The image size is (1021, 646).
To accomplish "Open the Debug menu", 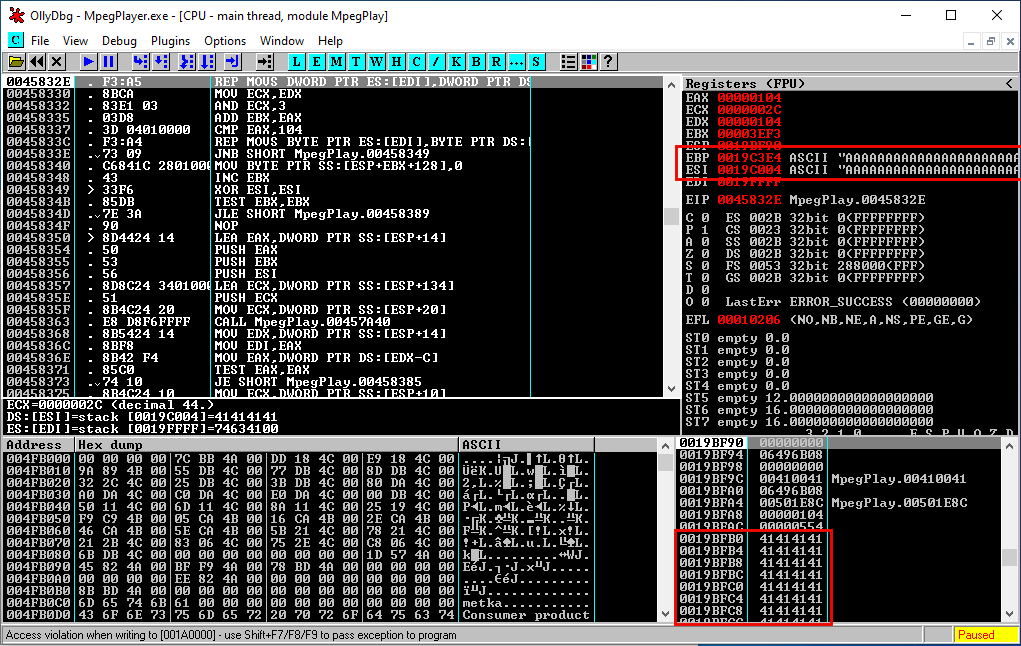I will [x=119, y=40].
